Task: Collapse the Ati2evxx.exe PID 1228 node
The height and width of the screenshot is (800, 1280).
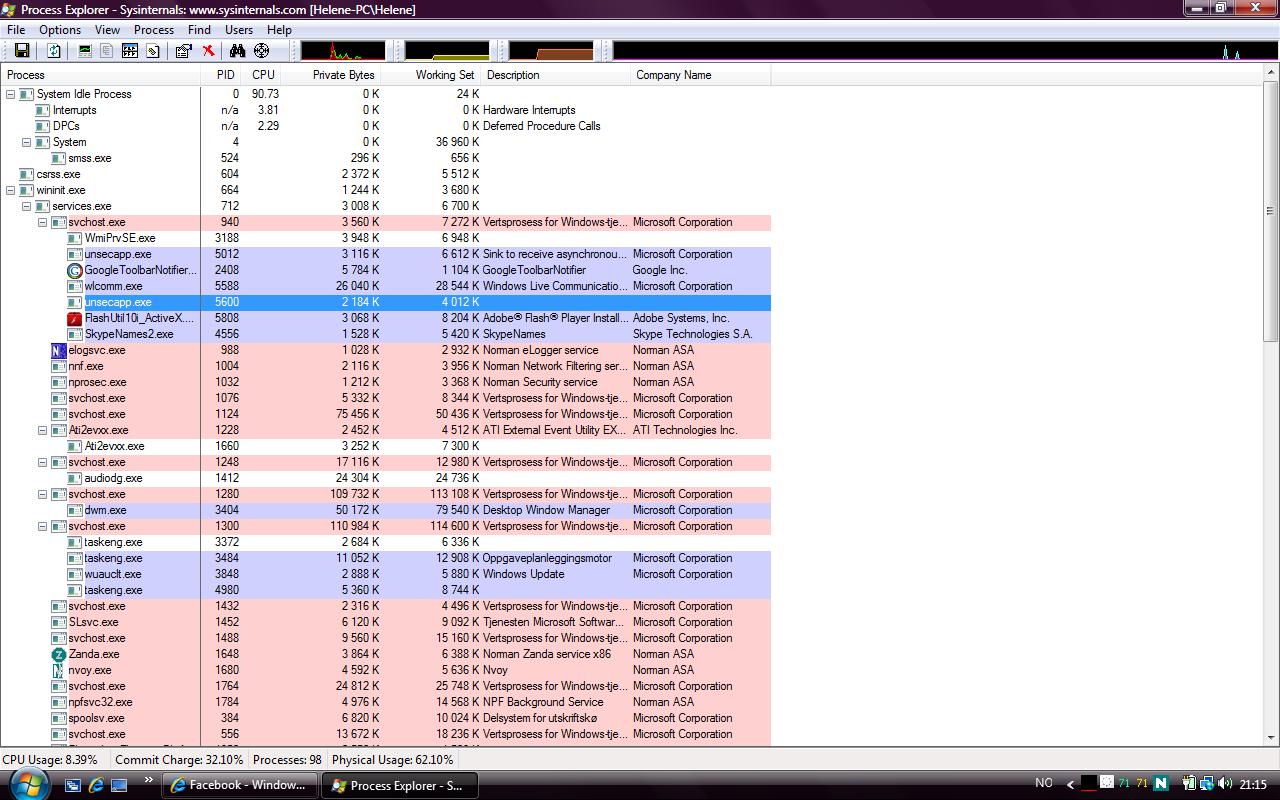Action: (43, 430)
